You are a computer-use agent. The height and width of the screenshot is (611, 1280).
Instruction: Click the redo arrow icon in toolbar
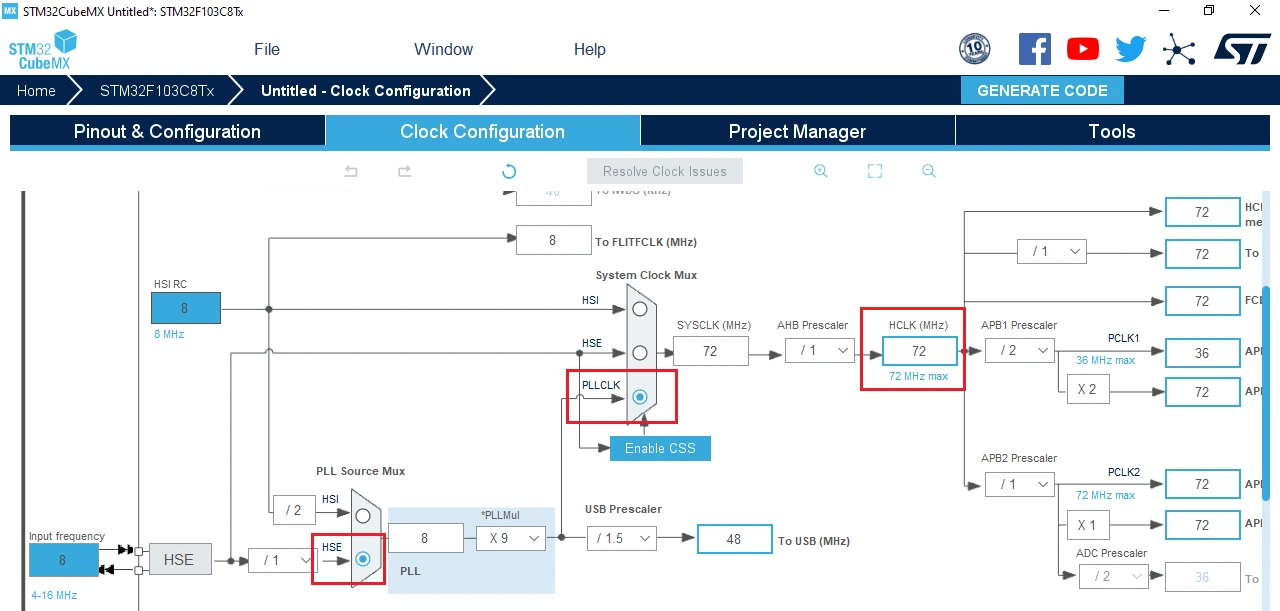pos(404,171)
